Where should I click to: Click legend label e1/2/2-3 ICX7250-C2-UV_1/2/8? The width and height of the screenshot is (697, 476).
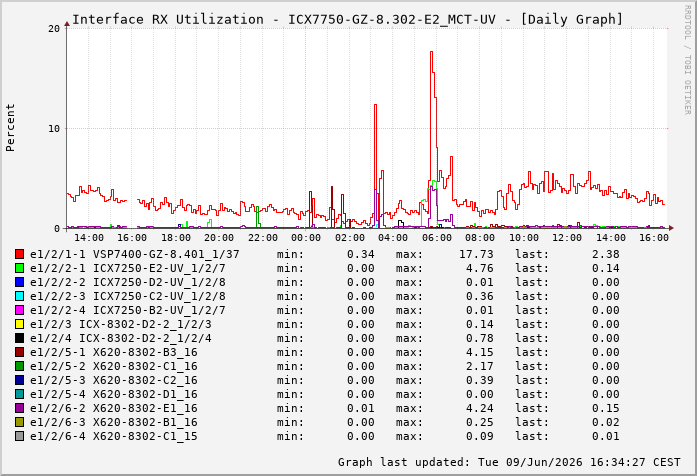point(128,296)
